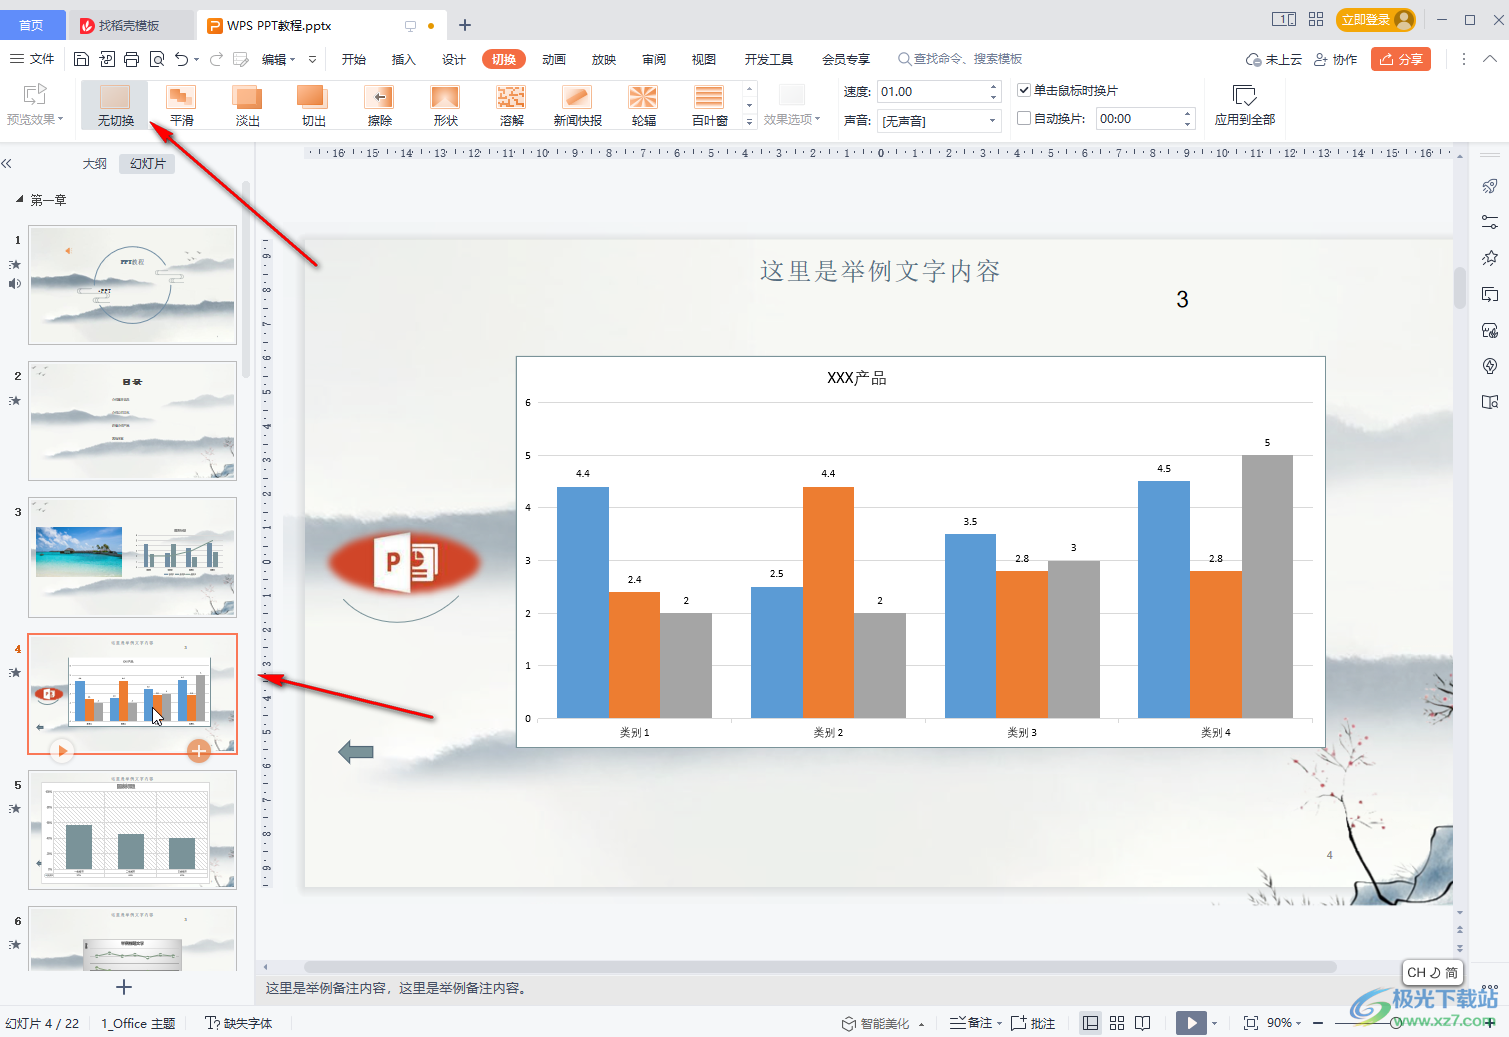Click the undo arrow icon
This screenshot has width=1509, height=1037.
181,59
